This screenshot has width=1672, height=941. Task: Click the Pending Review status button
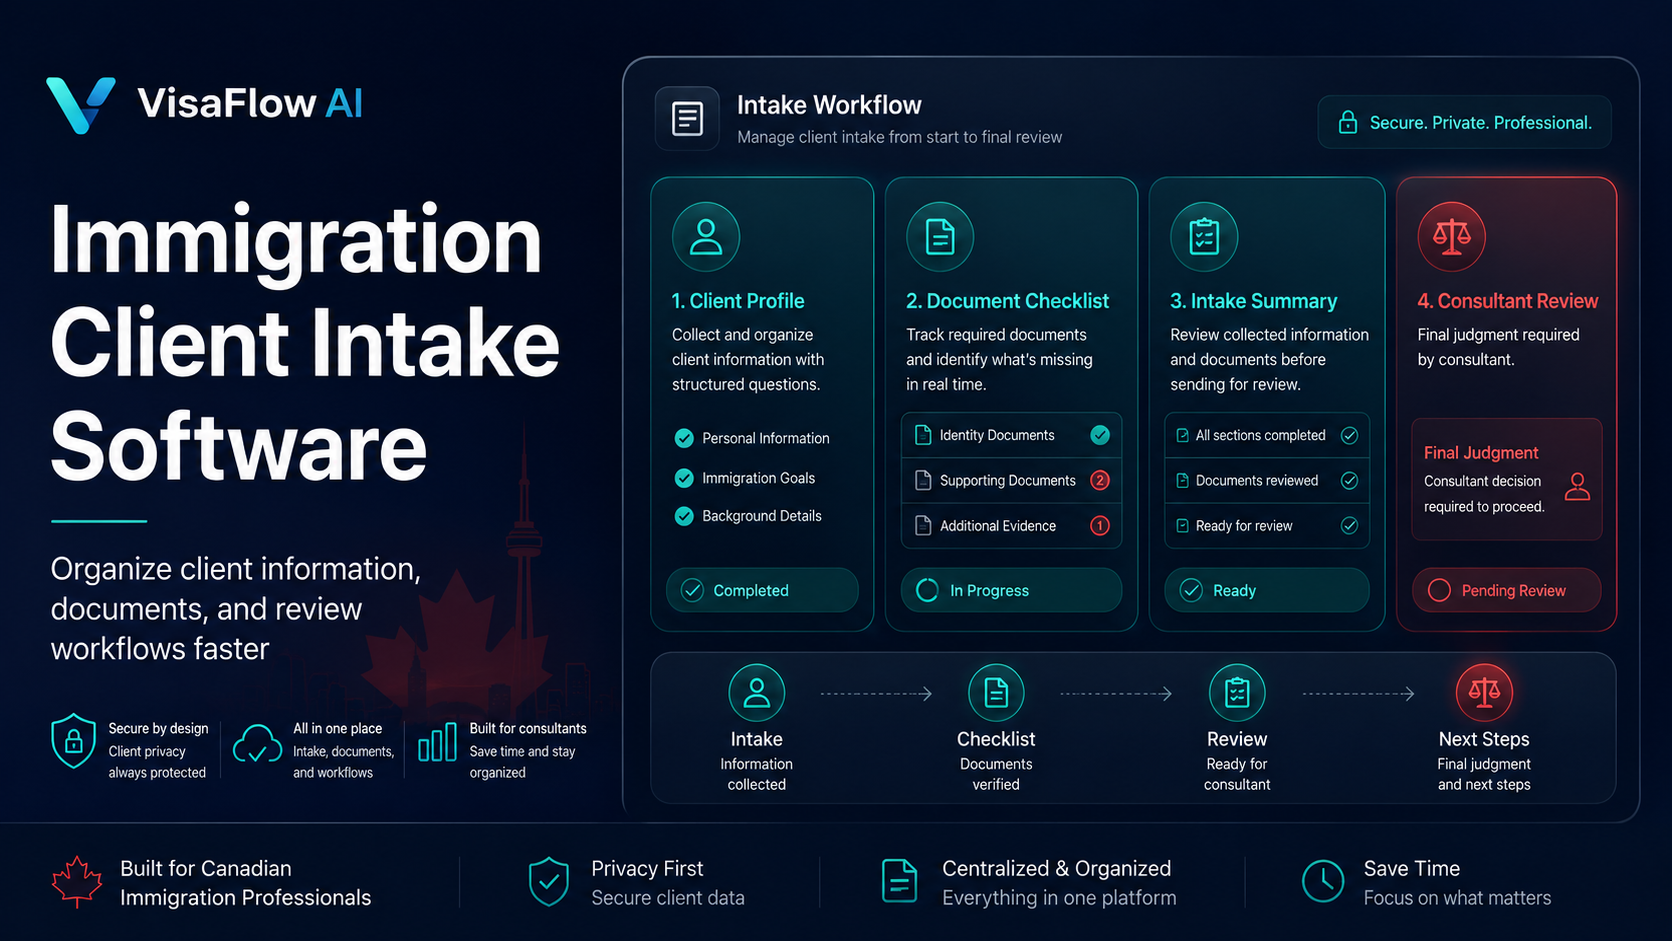1506,590
